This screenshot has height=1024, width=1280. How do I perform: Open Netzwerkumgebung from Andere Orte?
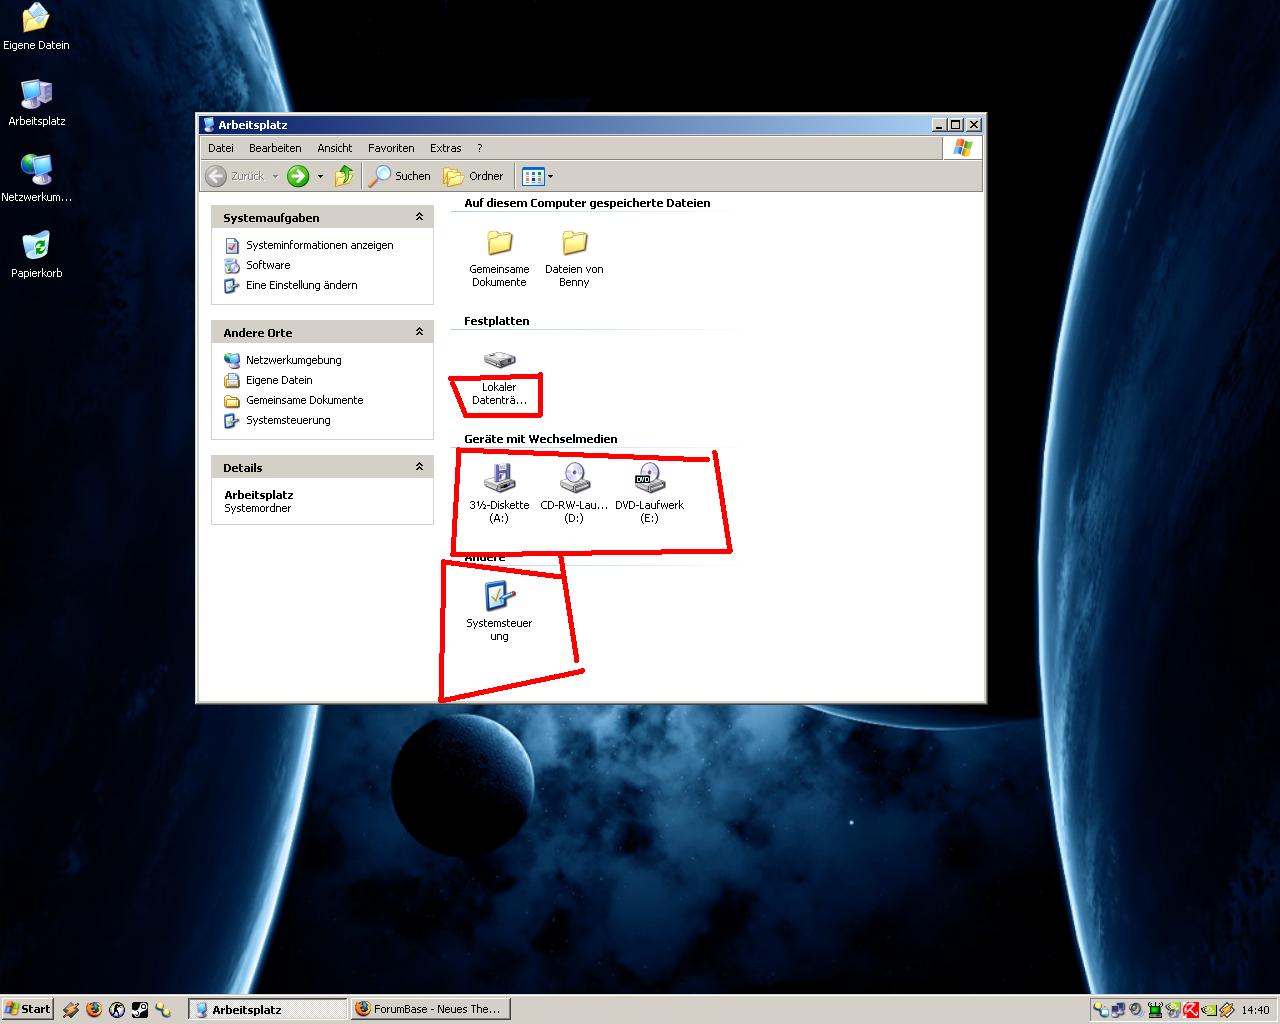click(x=293, y=360)
